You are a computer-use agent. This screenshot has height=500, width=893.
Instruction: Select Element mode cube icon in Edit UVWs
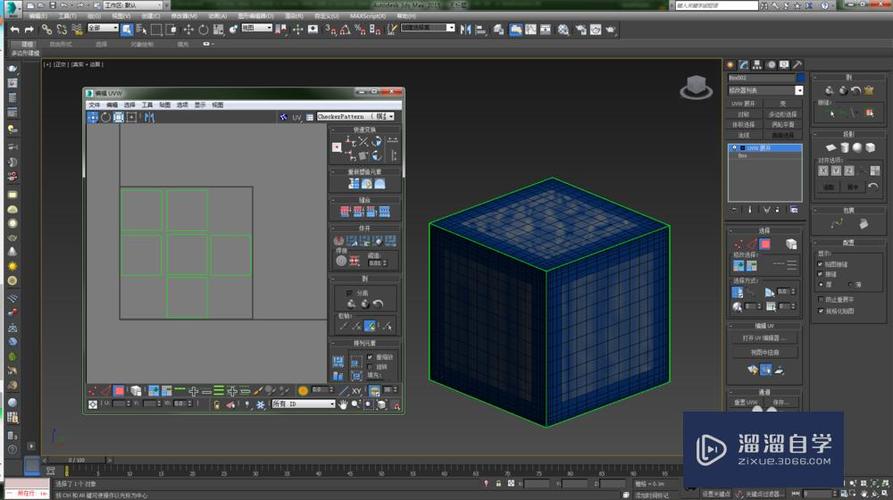(136, 391)
